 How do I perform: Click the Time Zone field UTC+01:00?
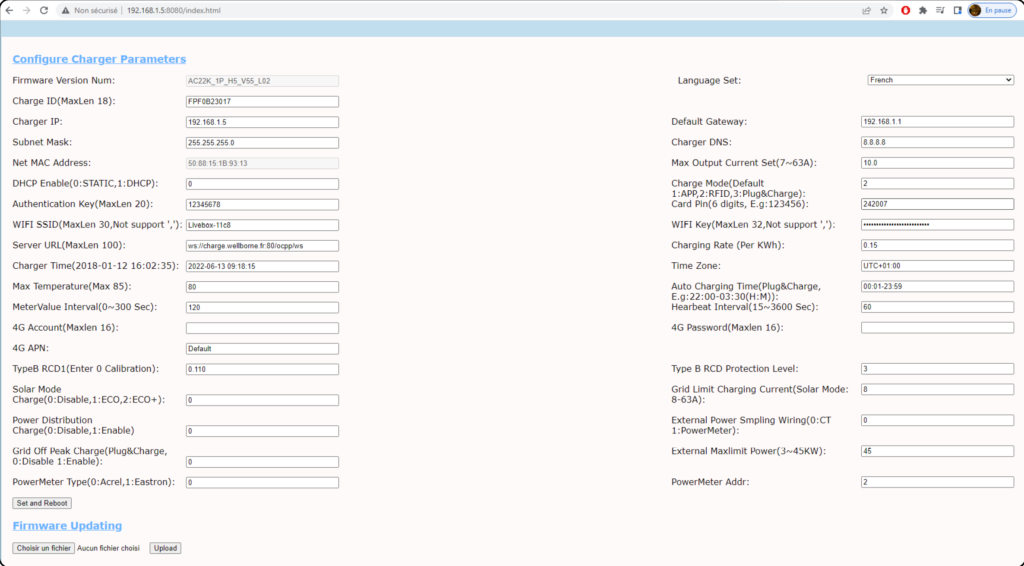click(x=937, y=266)
